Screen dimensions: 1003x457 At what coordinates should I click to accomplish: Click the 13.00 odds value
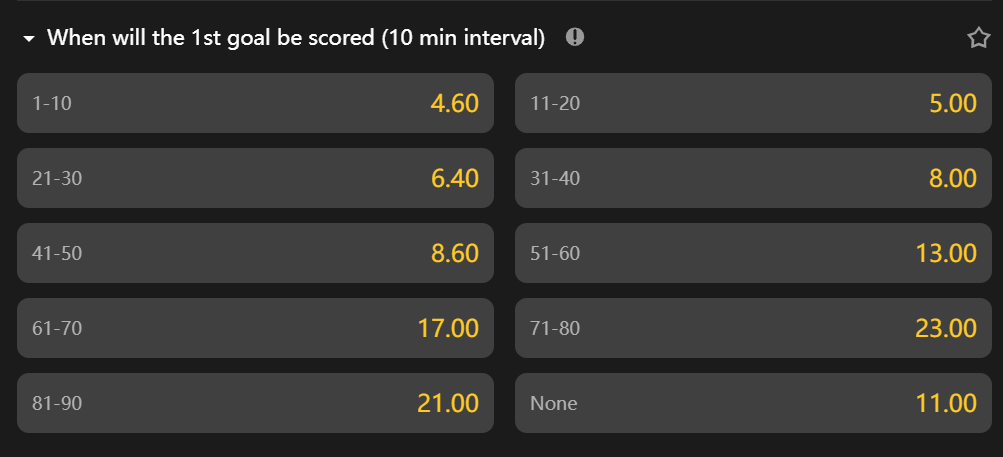(946, 254)
